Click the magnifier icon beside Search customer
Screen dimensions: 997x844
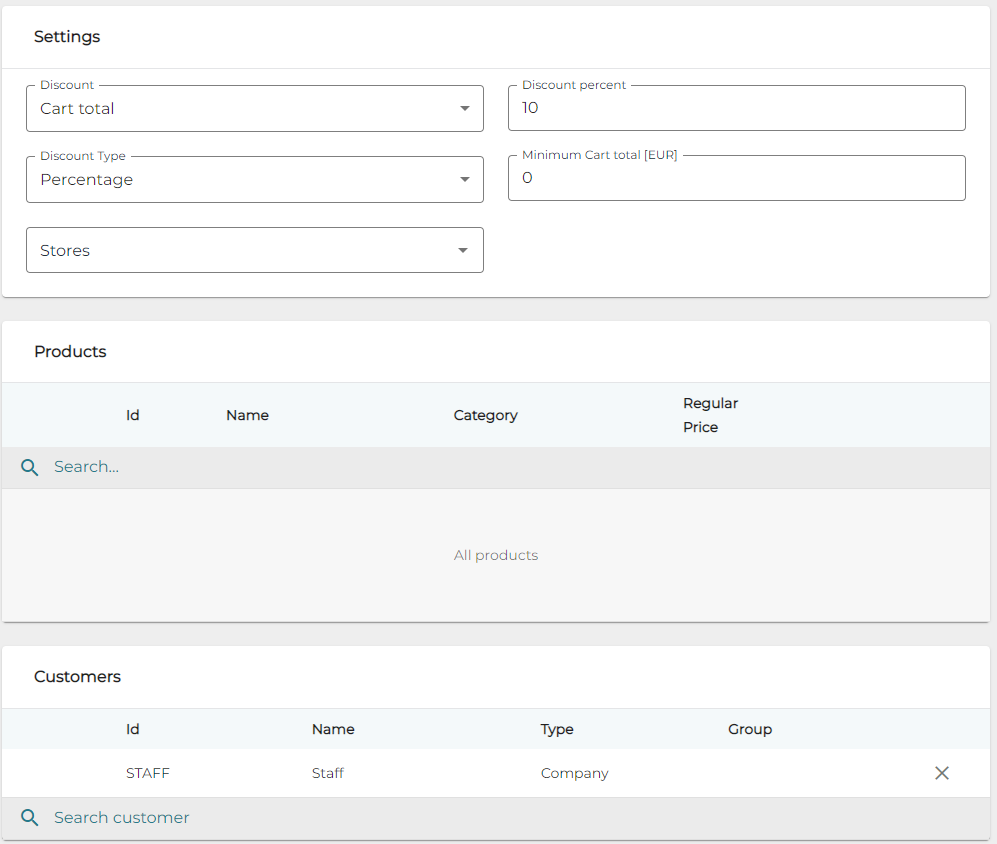coord(30,818)
